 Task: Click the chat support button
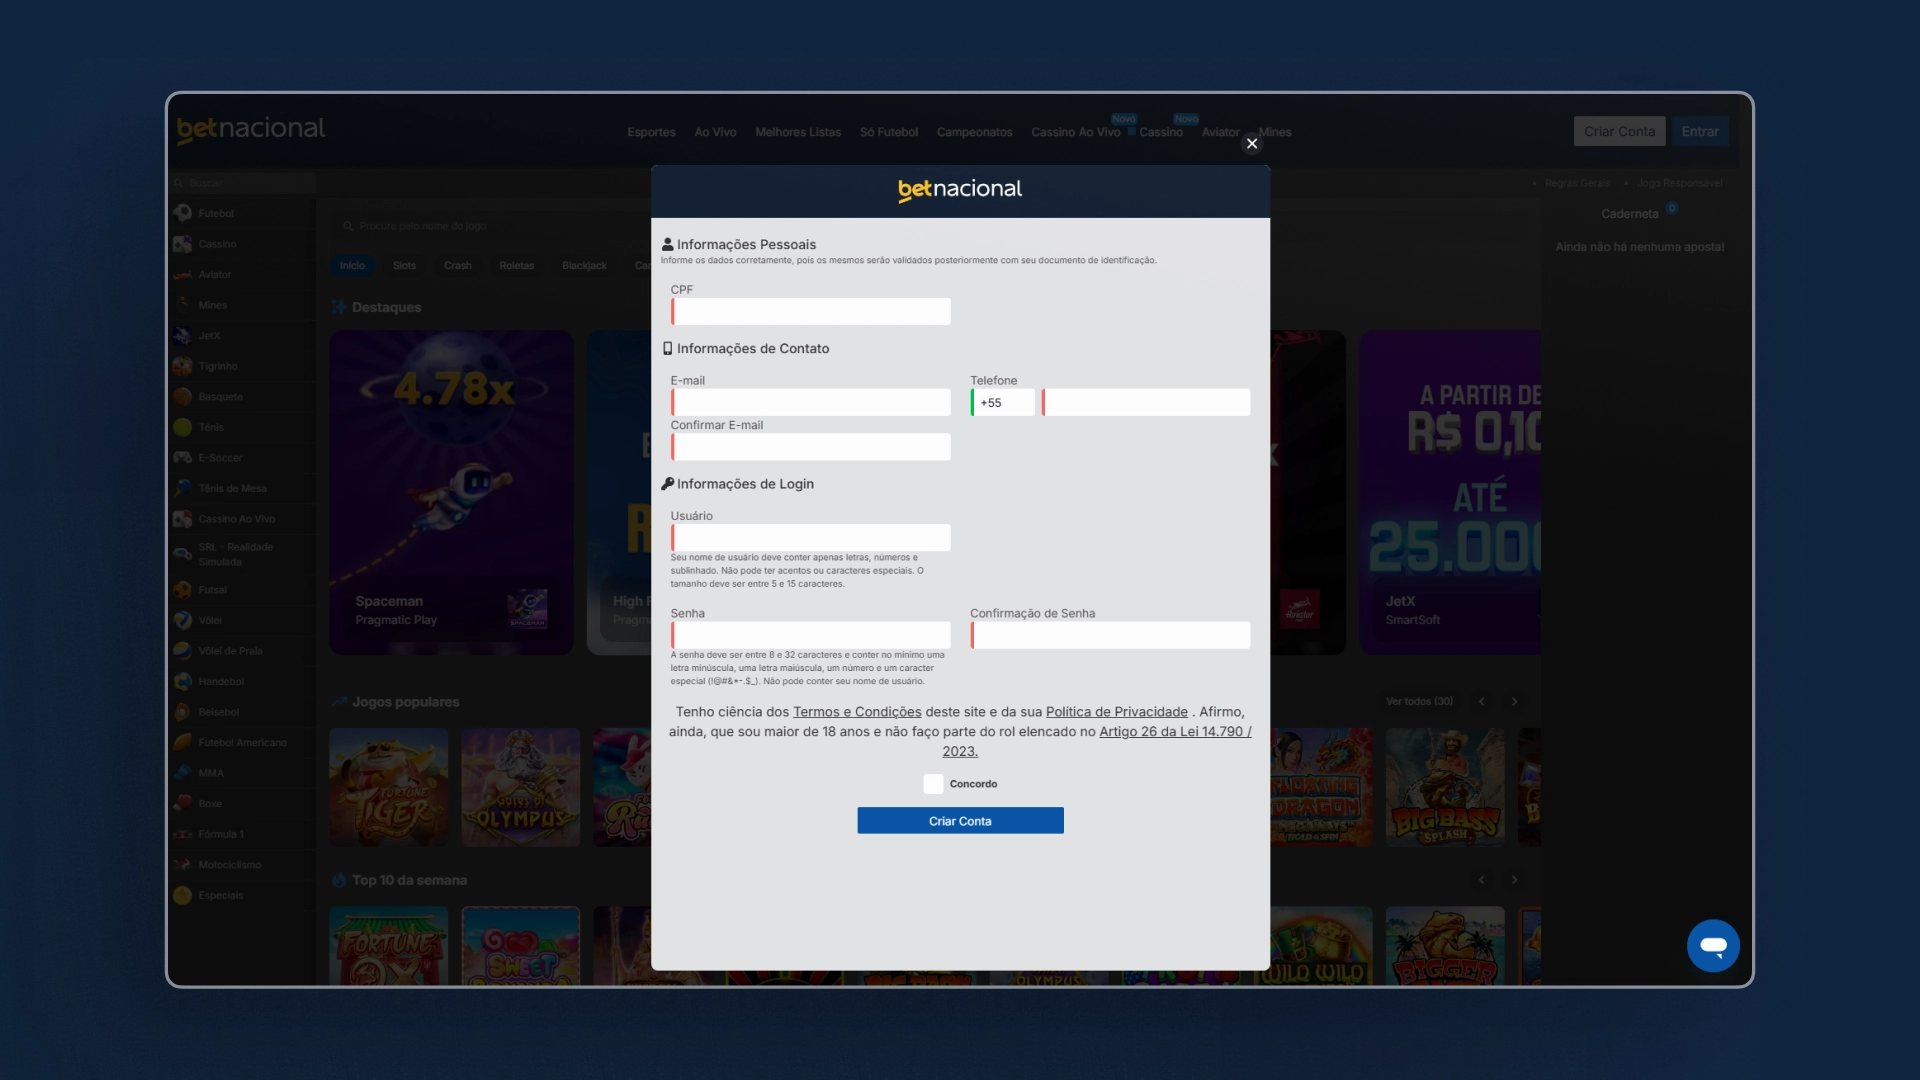[1713, 944]
